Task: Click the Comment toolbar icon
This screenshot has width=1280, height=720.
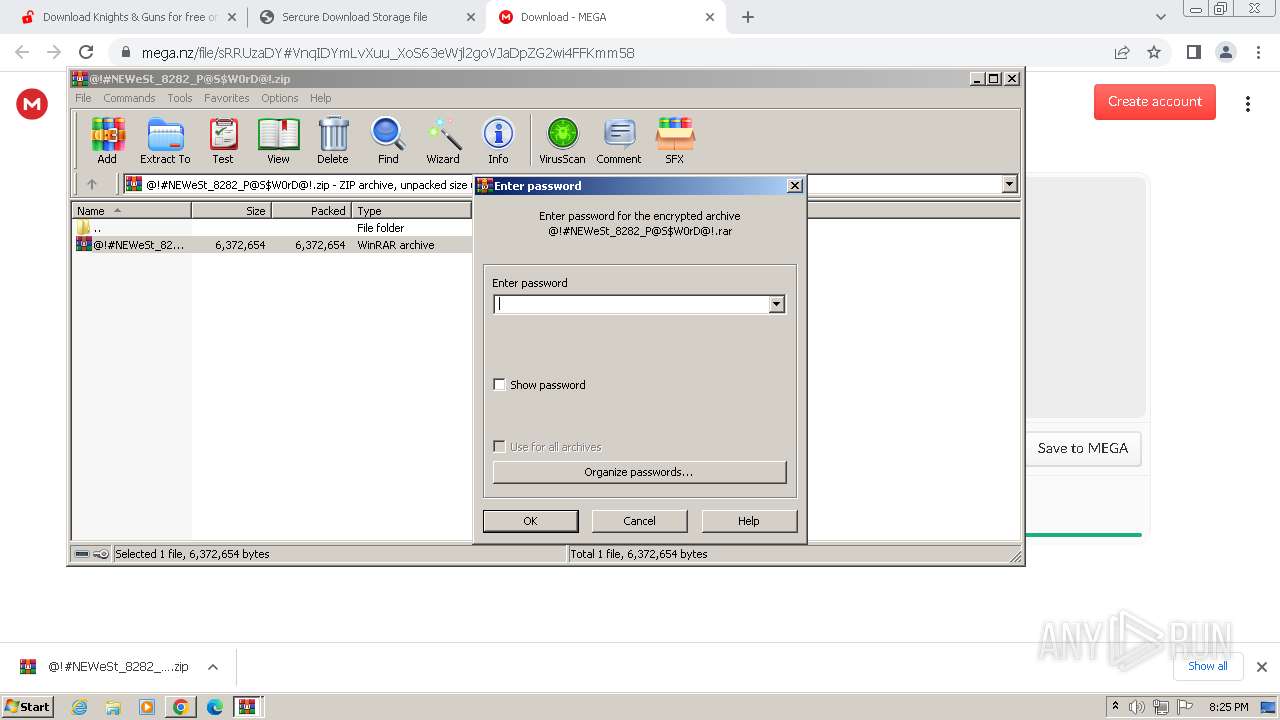Action: coord(619,140)
